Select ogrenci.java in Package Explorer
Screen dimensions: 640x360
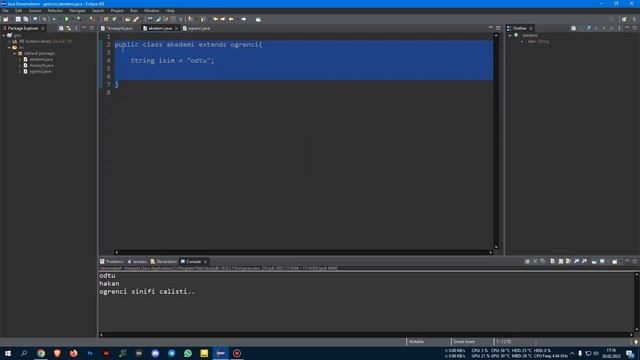click(38, 71)
